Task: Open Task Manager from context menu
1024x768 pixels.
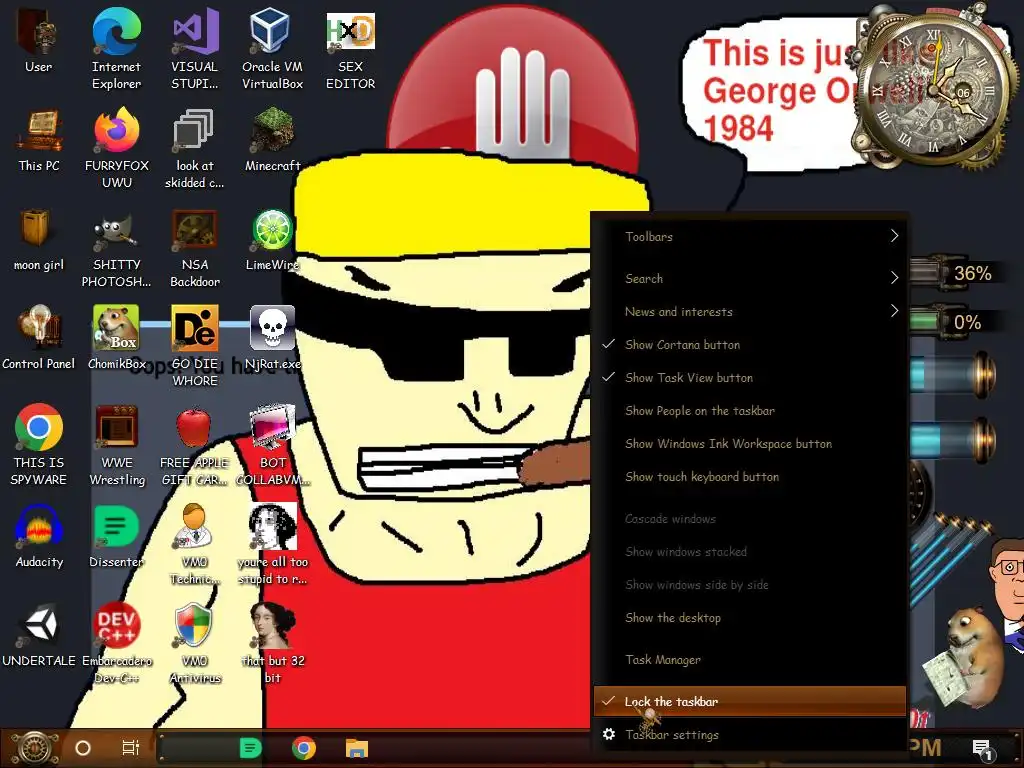Action: tap(750, 660)
